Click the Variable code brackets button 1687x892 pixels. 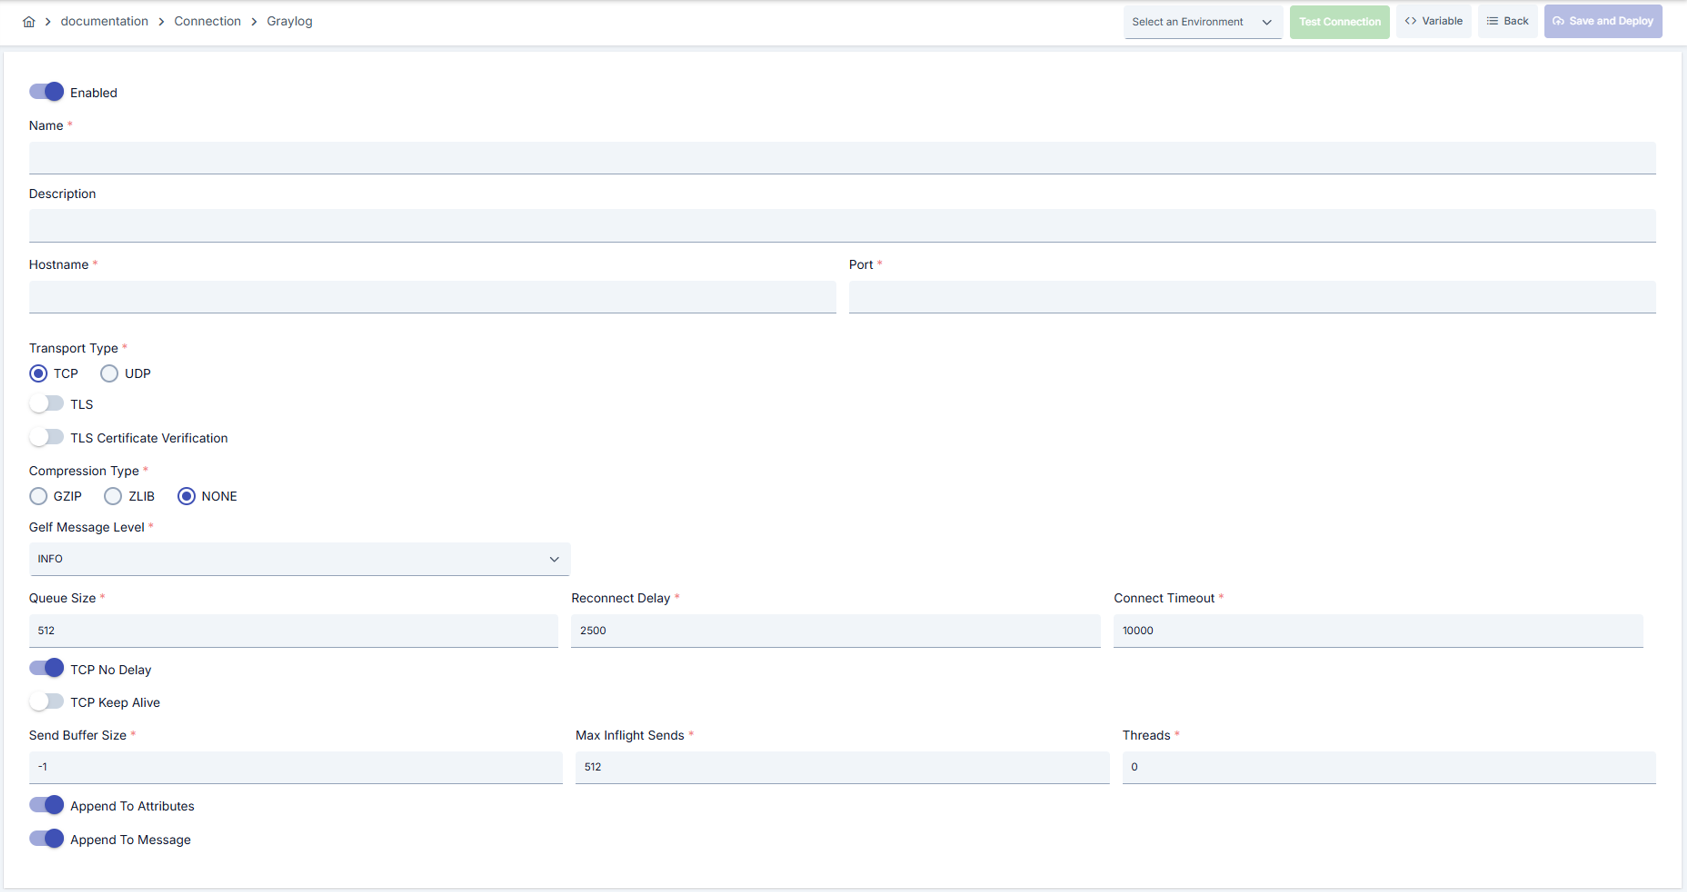[1433, 21]
